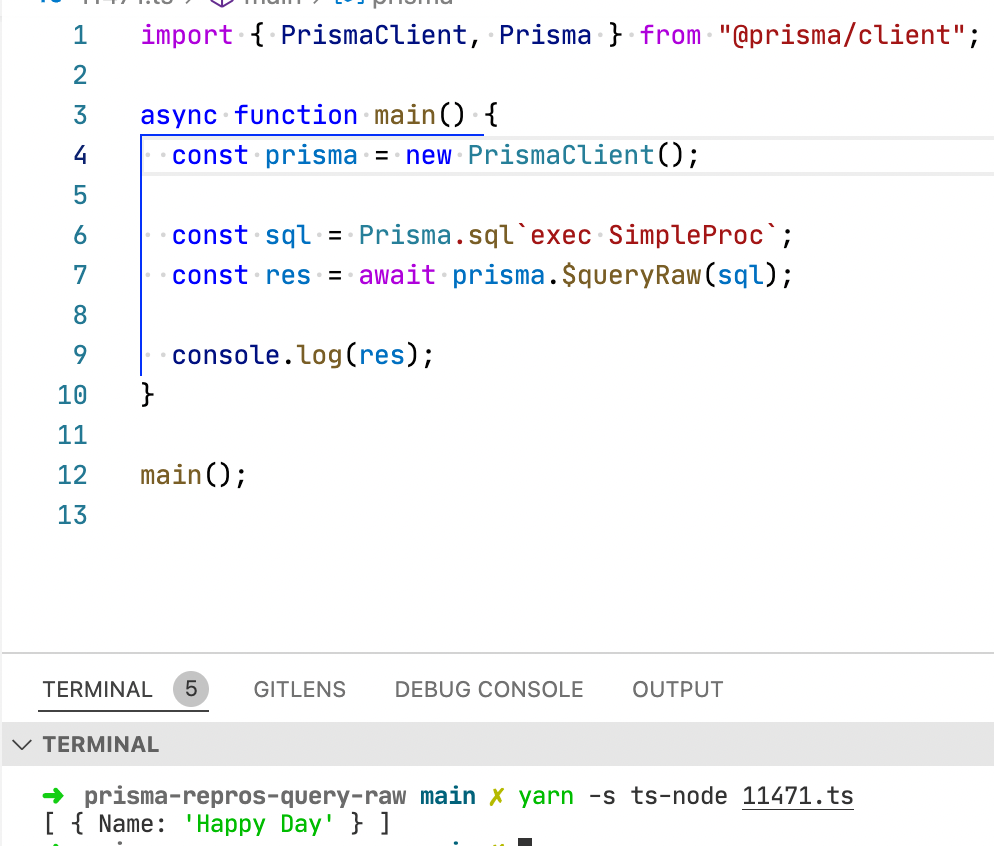Screen dimensions: 994x846
Task: Click line number 12 in the gutter
Action: (72, 475)
